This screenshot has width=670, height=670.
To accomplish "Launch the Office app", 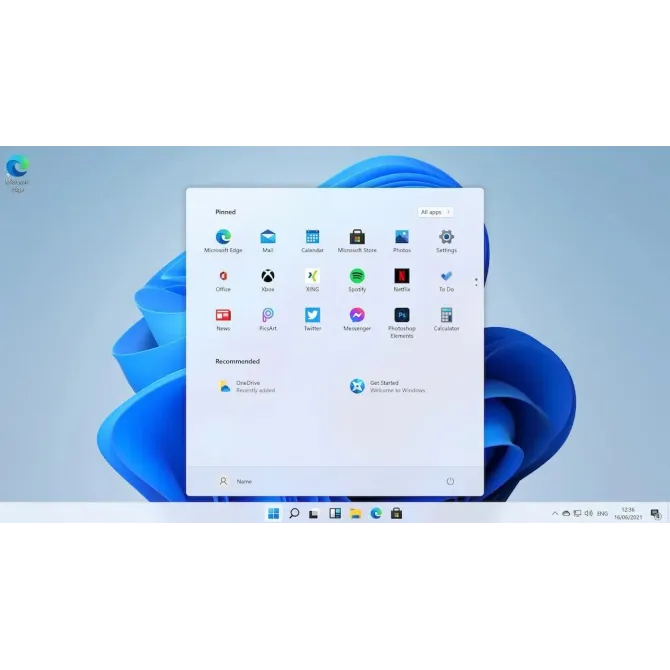I will click(223, 280).
